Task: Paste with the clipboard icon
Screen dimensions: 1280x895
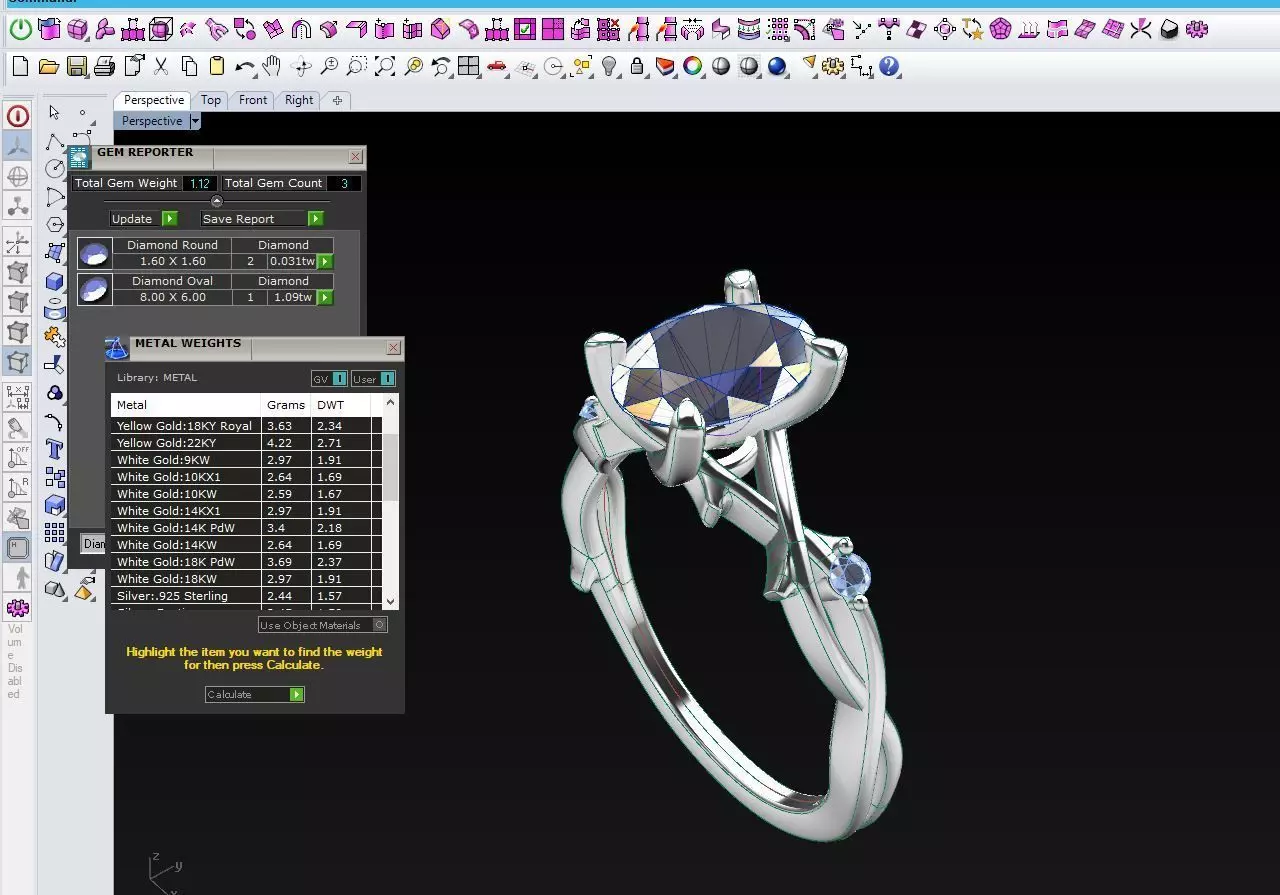Action: (x=217, y=67)
